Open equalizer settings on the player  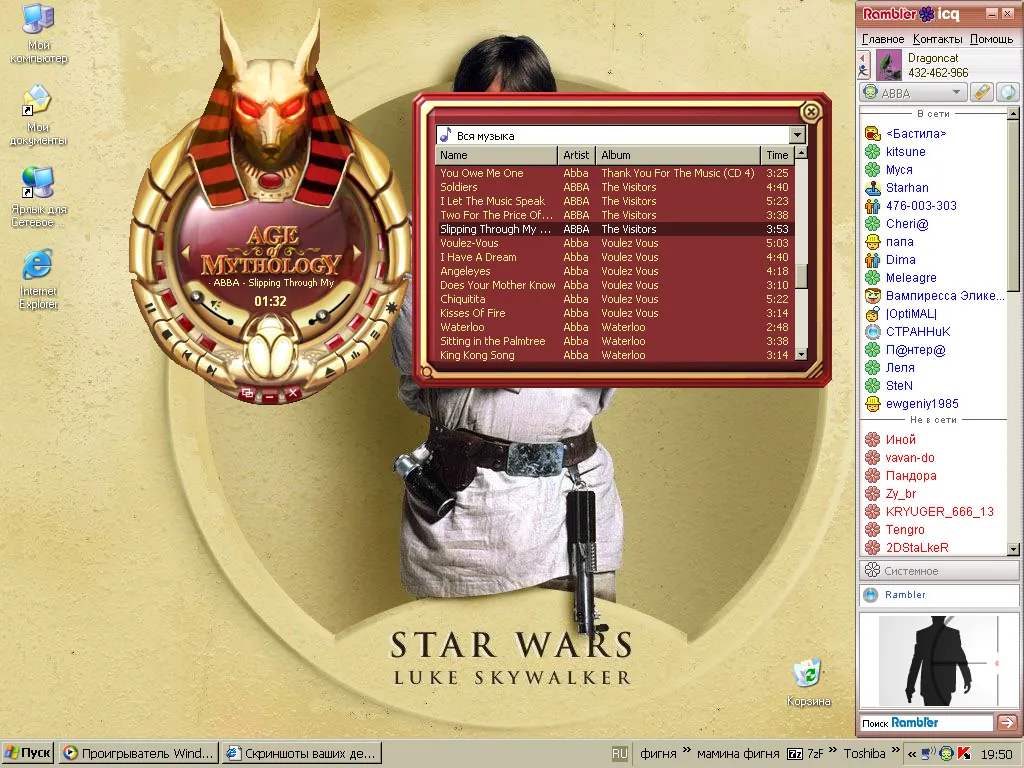(x=355, y=355)
